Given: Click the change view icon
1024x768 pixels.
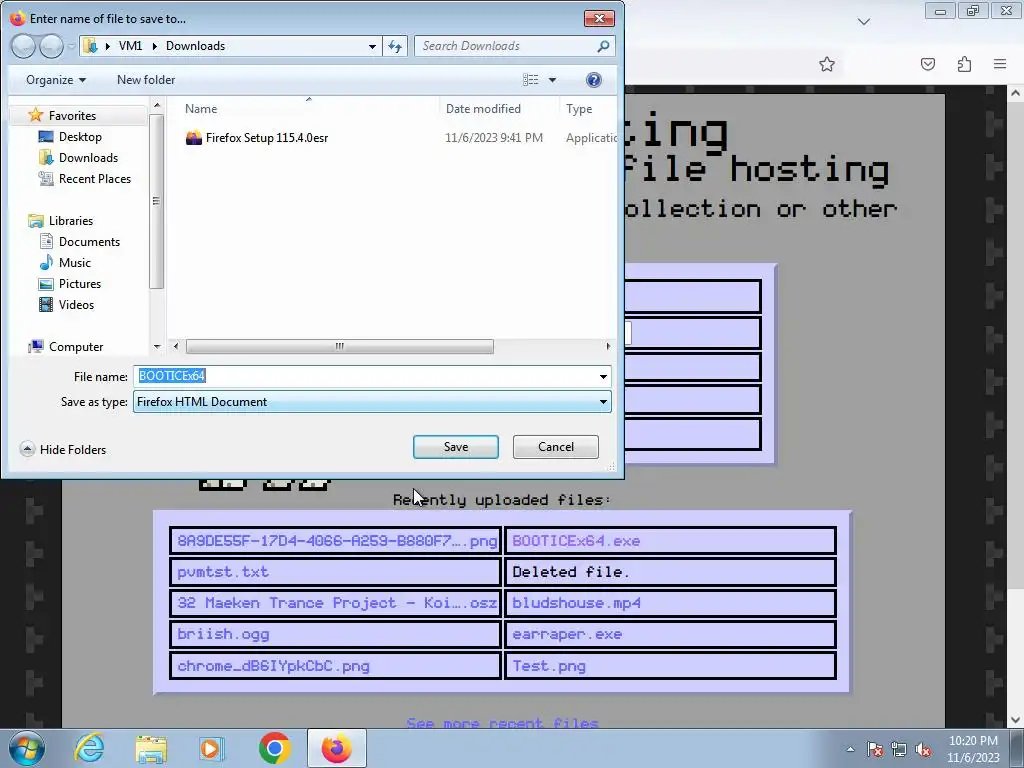Looking at the screenshot, I should pos(530,80).
